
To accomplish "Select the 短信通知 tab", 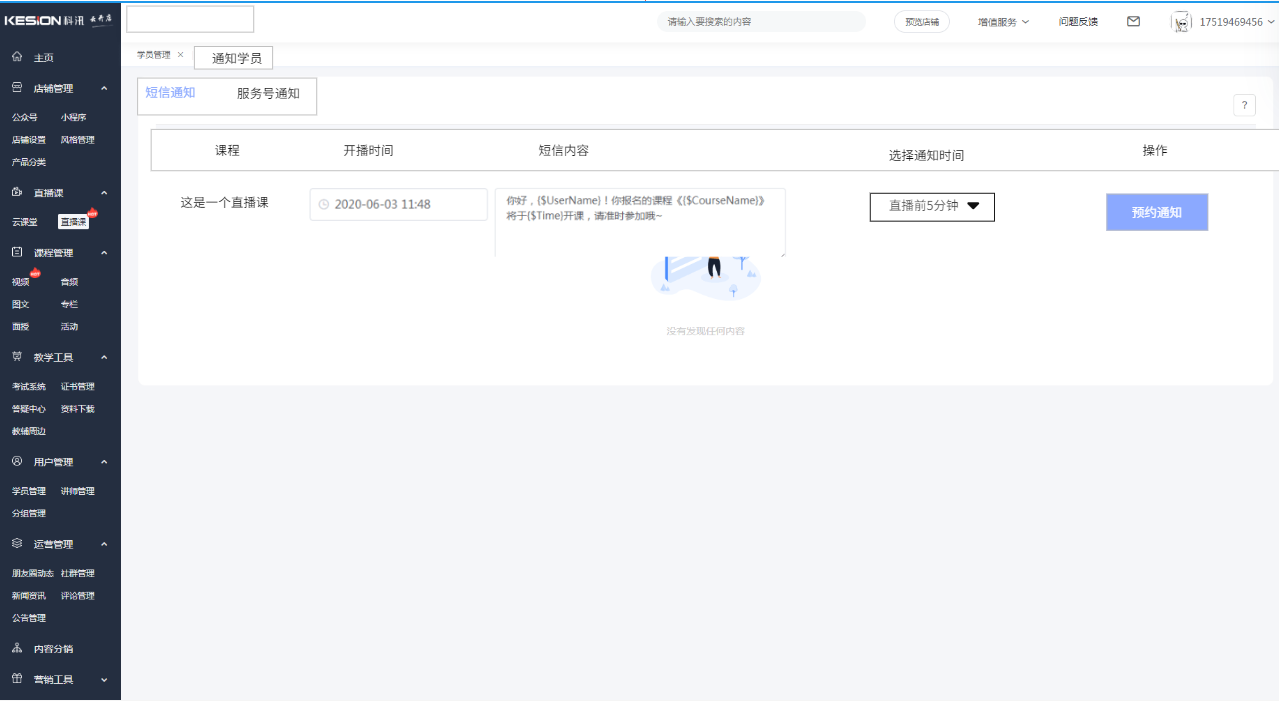I will [x=170, y=93].
